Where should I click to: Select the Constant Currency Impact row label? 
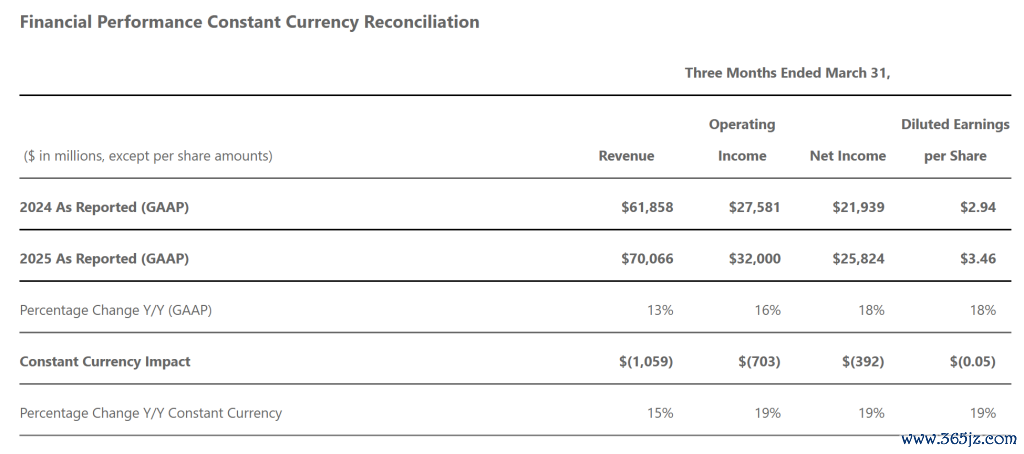(x=105, y=361)
